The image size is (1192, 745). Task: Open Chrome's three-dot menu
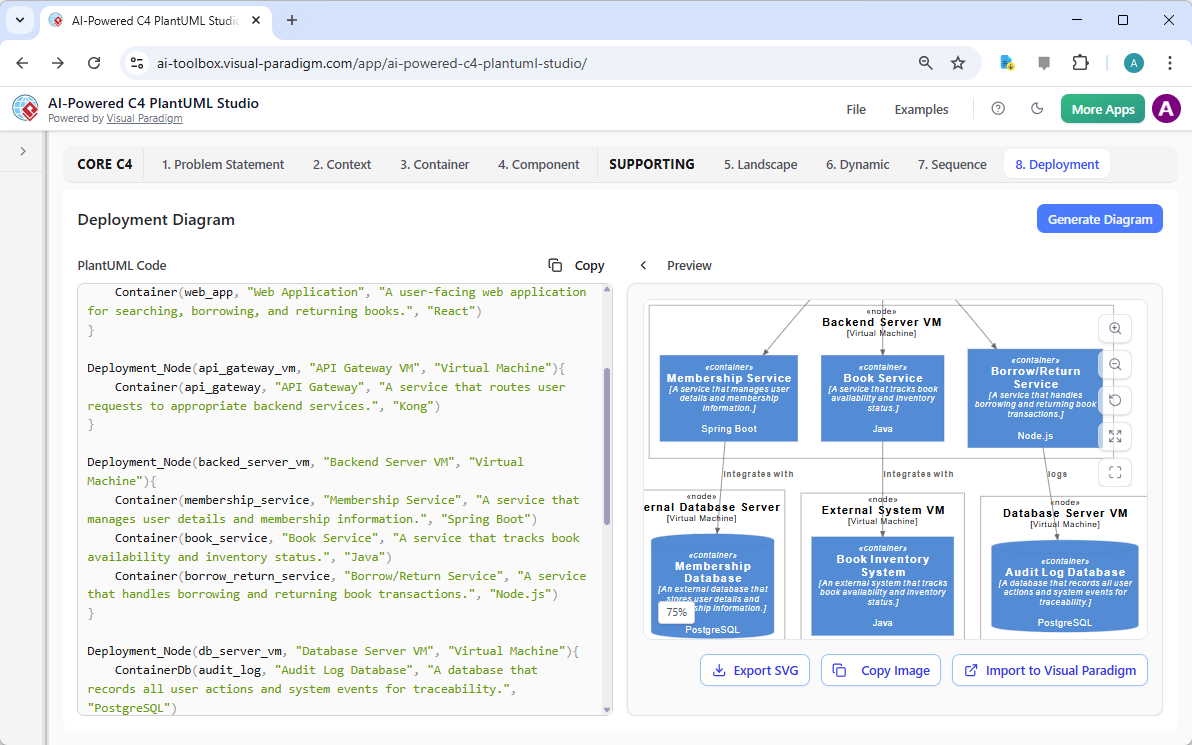click(1170, 62)
